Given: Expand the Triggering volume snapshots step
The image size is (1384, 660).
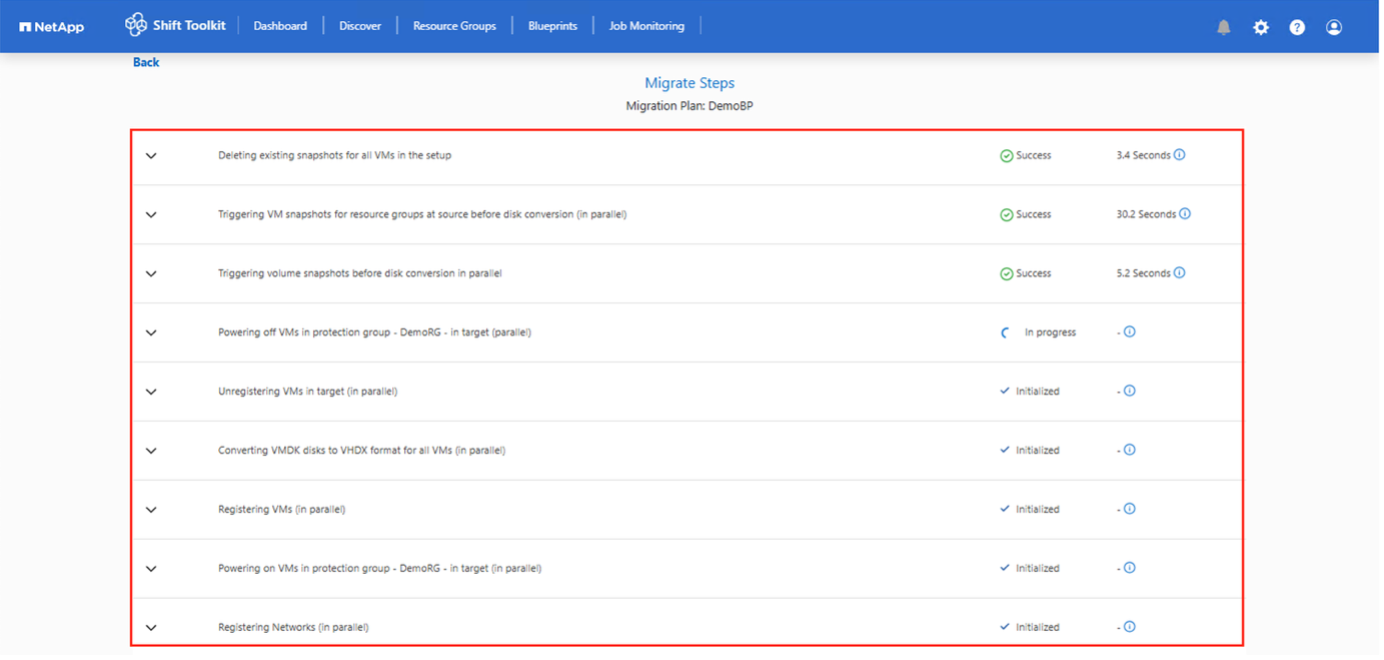Looking at the screenshot, I should [x=151, y=274].
